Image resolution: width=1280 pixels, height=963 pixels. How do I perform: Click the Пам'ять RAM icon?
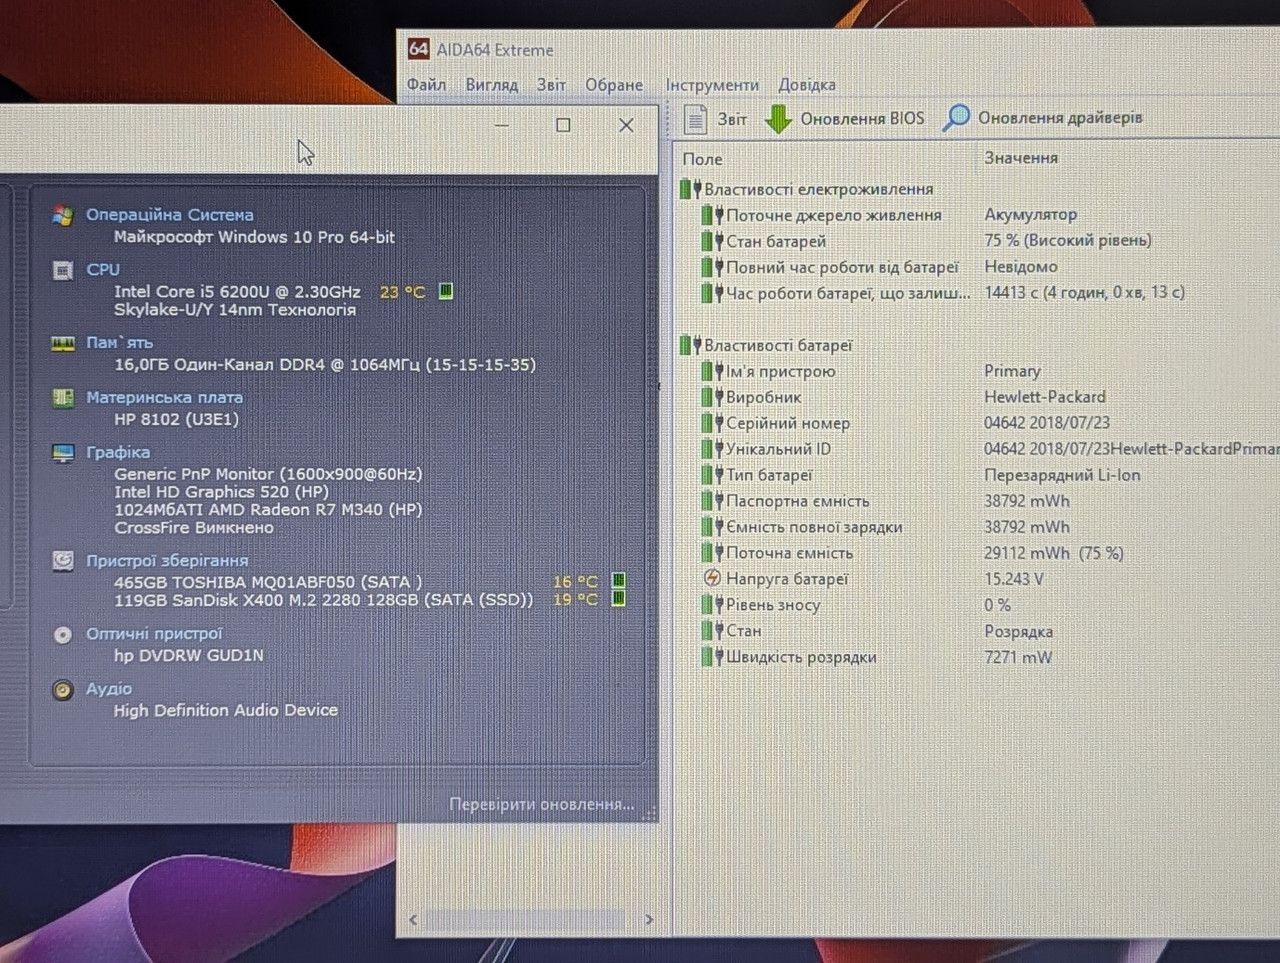pos(63,343)
